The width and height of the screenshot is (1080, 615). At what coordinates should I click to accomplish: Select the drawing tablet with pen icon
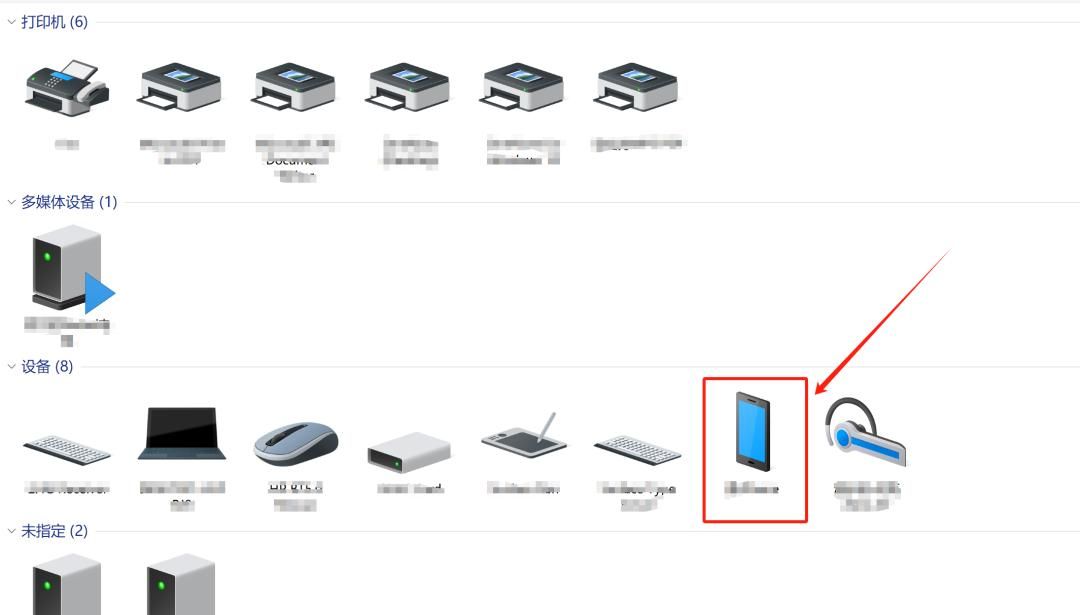click(524, 435)
